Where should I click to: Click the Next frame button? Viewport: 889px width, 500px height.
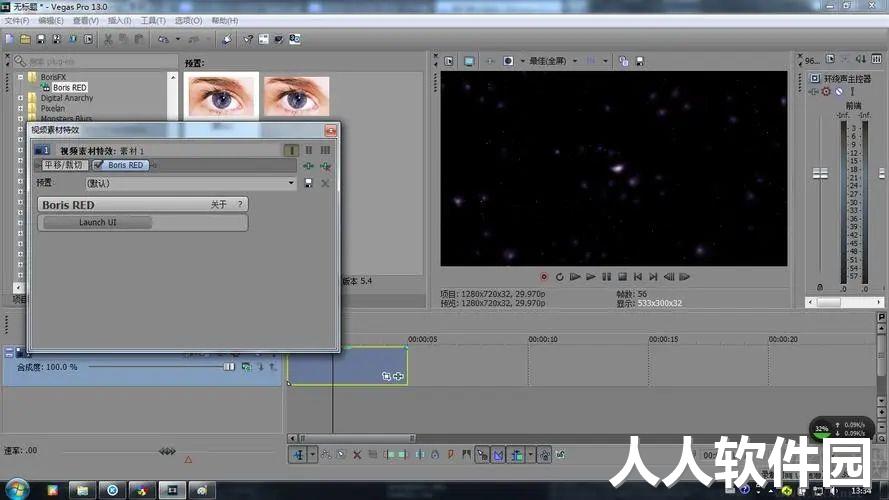[x=684, y=277]
